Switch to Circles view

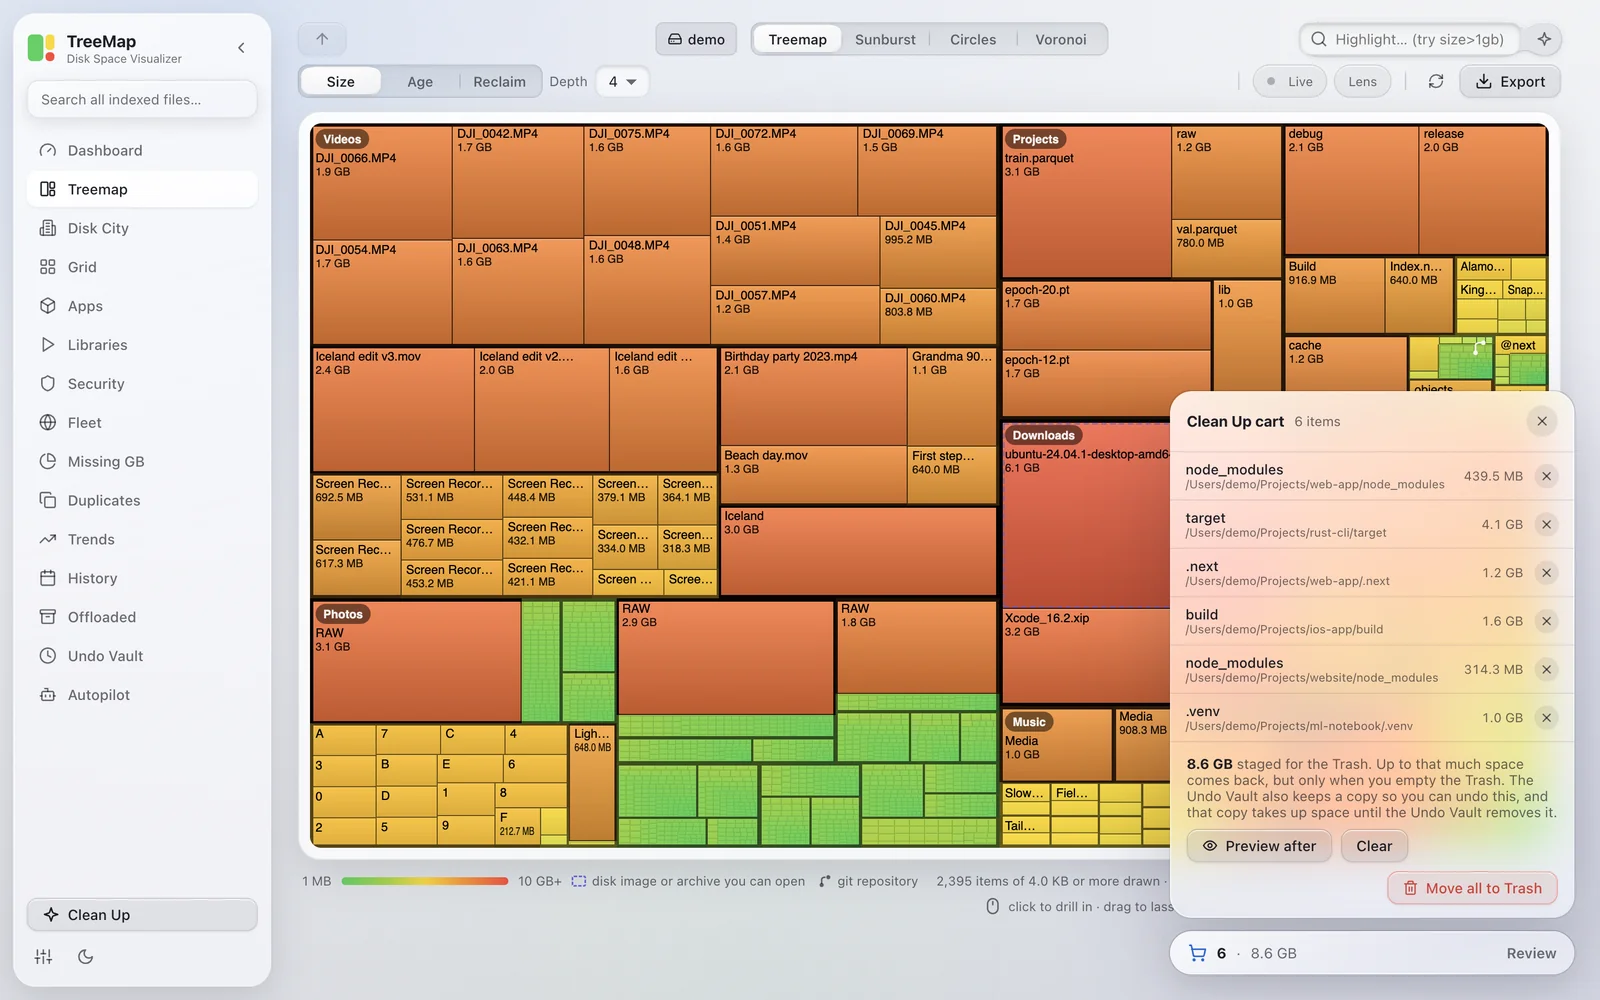[x=973, y=39]
